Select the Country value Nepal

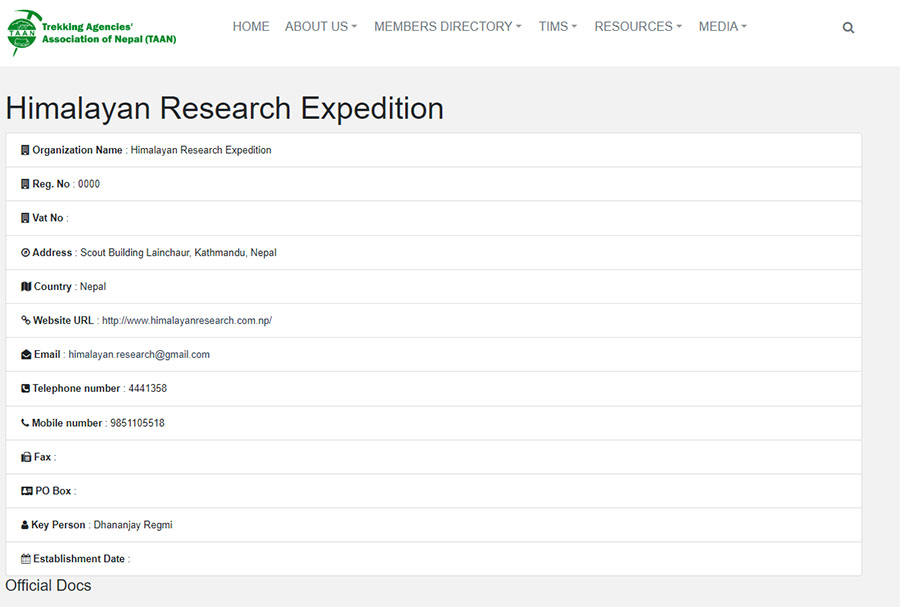(x=93, y=286)
